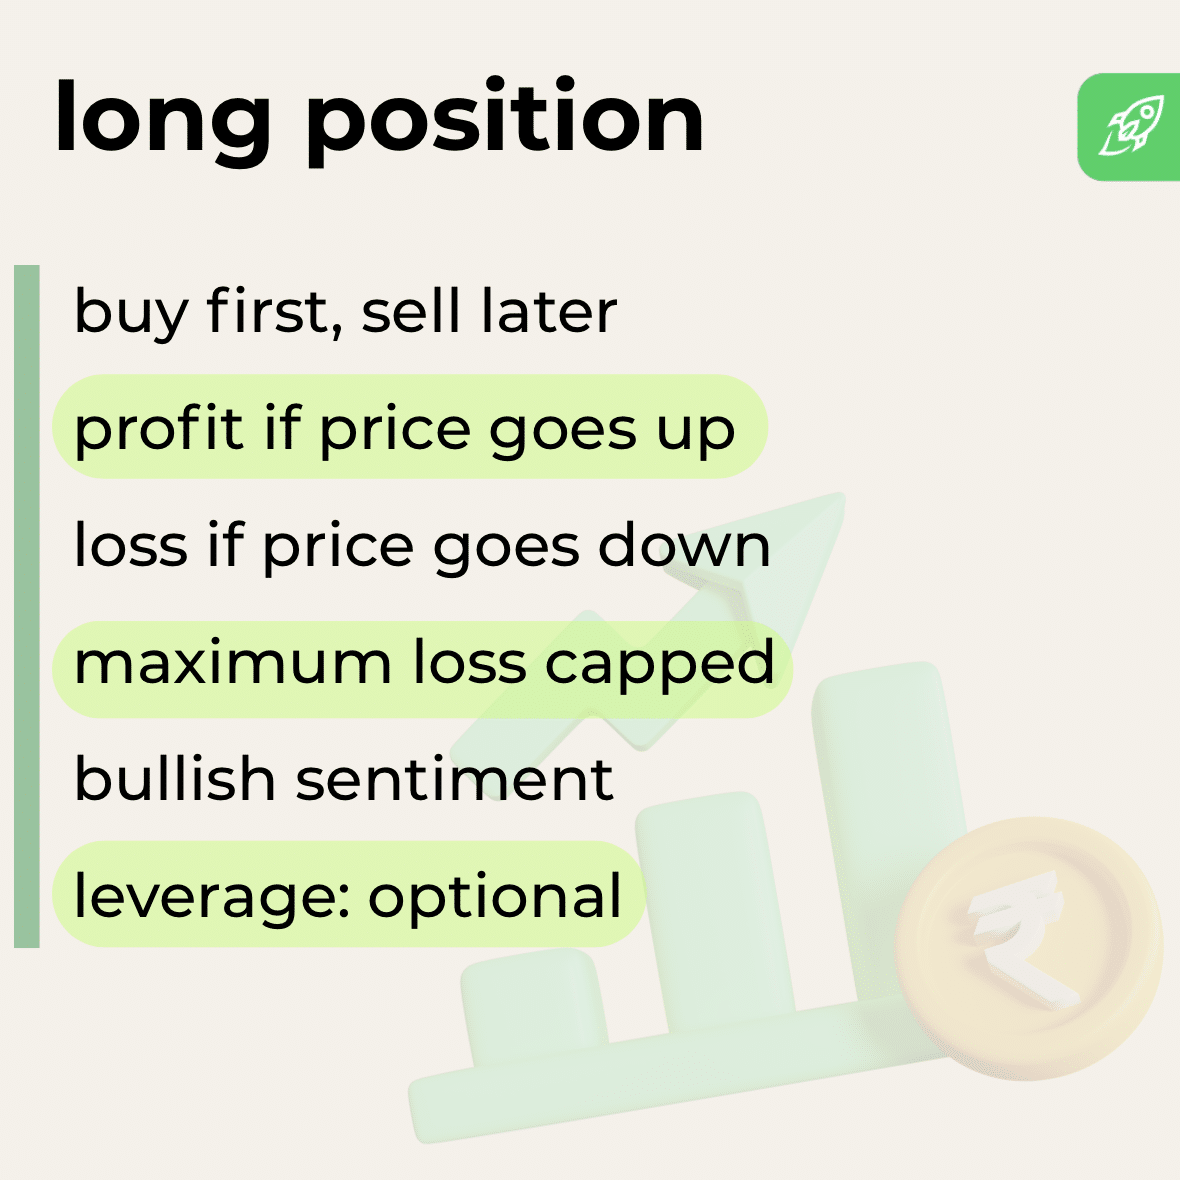Click the word "leverage:" in the last pill
Screen dimensions: 1180x1180
click(211, 896)
